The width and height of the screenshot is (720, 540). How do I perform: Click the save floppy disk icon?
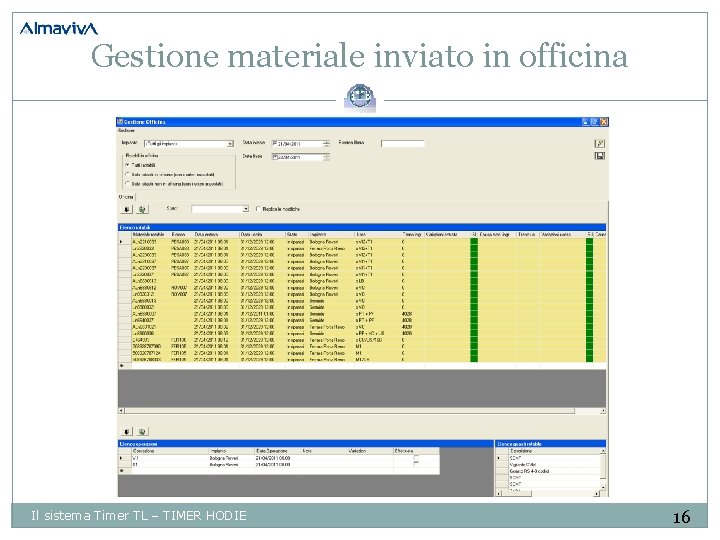point(599,156)
